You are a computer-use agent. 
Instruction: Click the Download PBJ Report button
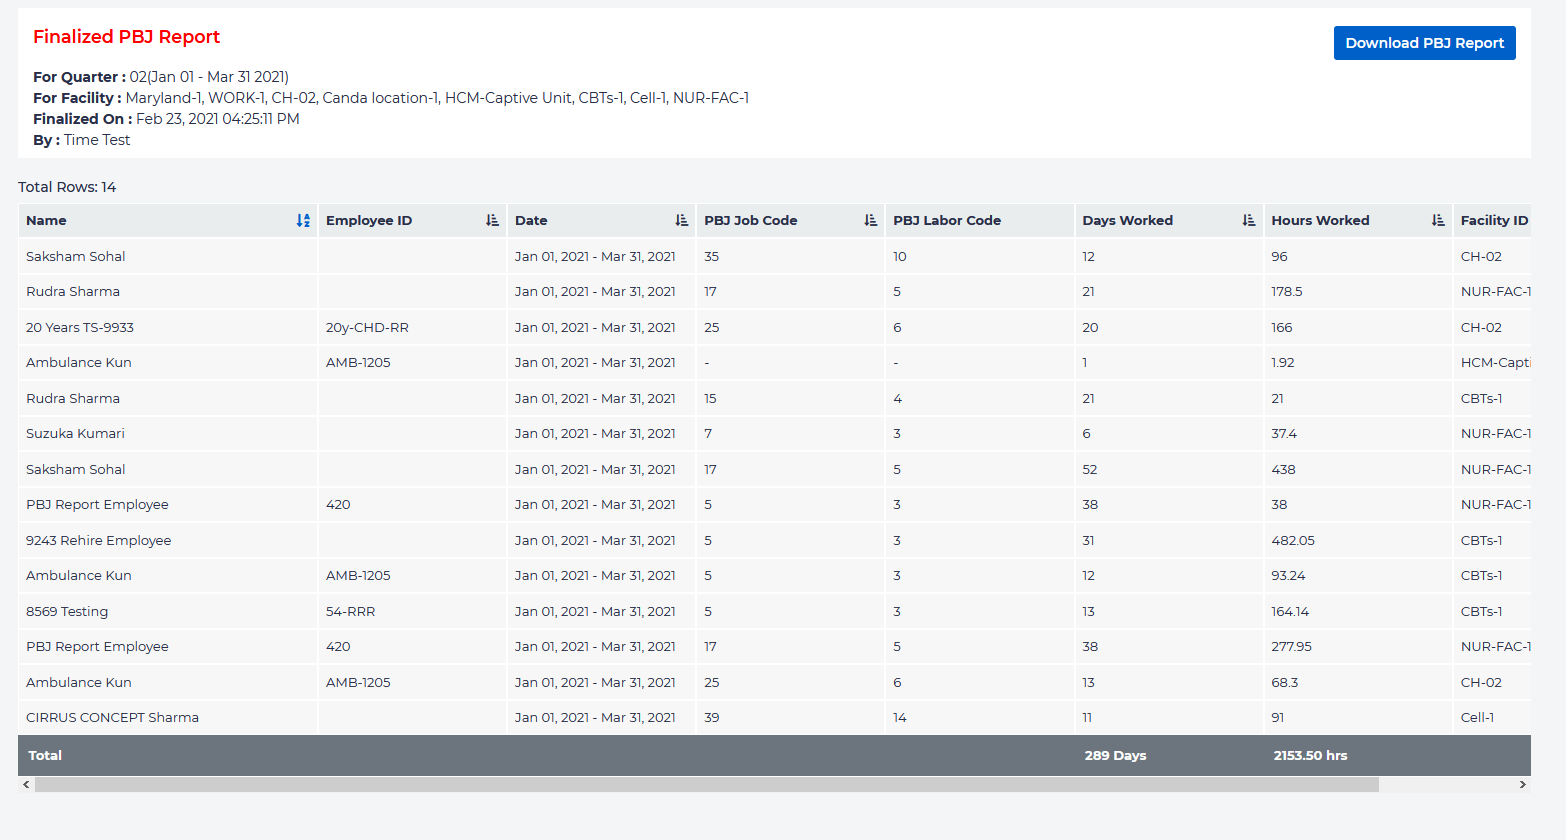tap(1424, 43)
